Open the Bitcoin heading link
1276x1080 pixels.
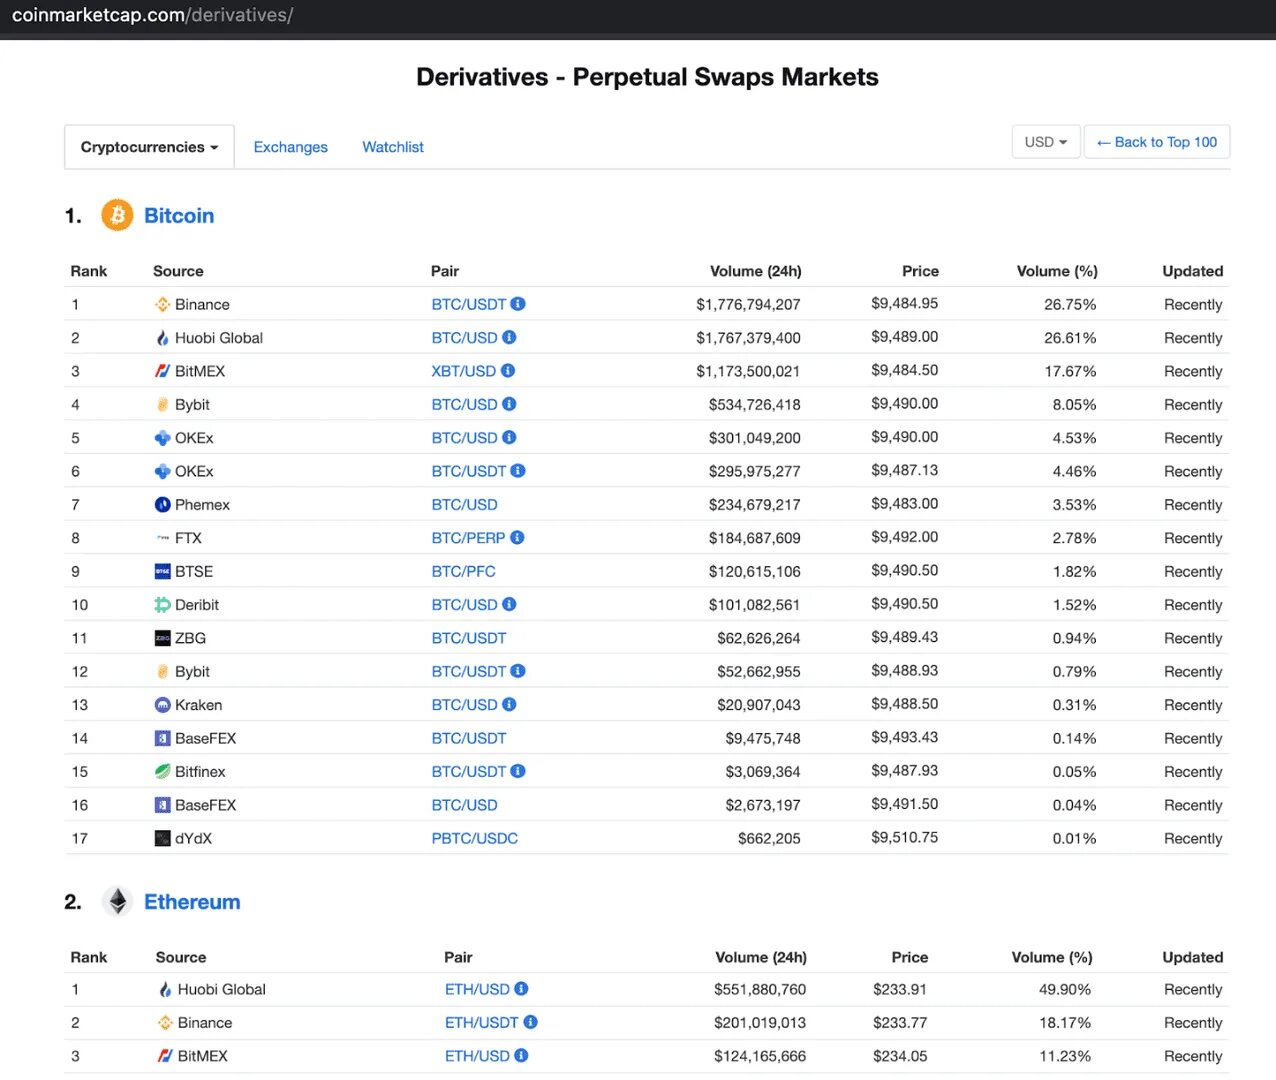tap(179, 216)
